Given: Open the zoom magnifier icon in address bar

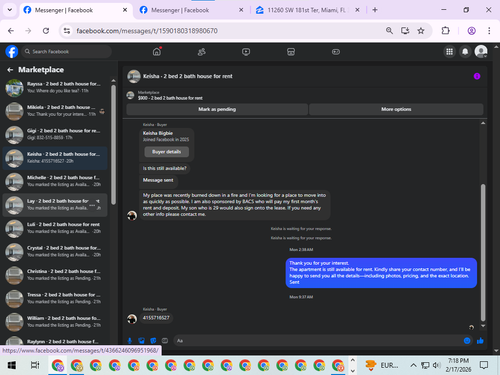Looking at the screenshot, I should coord(389,31).
